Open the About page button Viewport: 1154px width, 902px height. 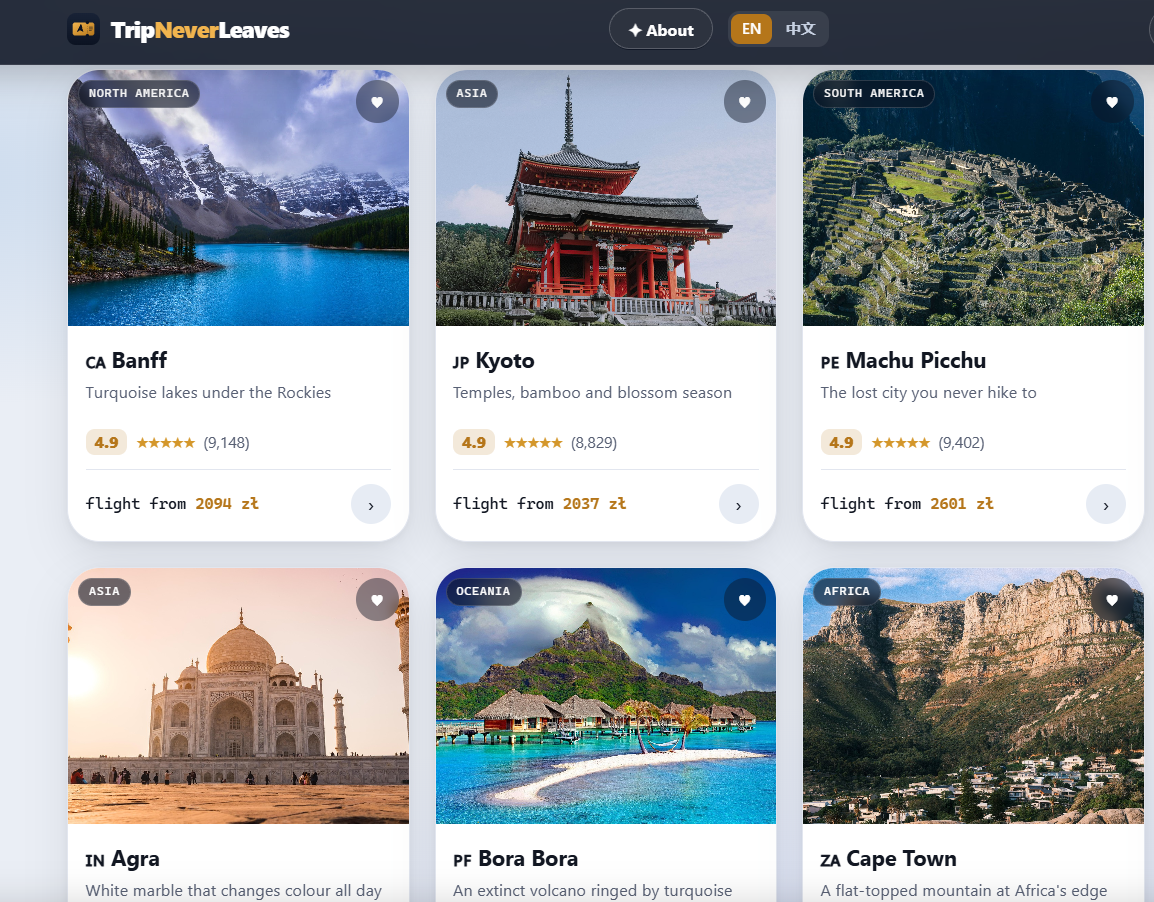[660, 29]
